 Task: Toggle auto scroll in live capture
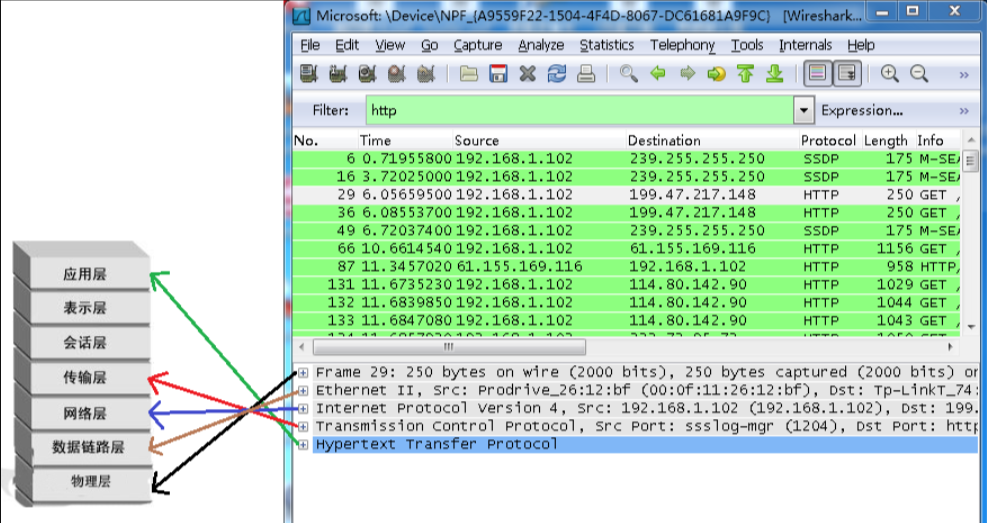847,74
